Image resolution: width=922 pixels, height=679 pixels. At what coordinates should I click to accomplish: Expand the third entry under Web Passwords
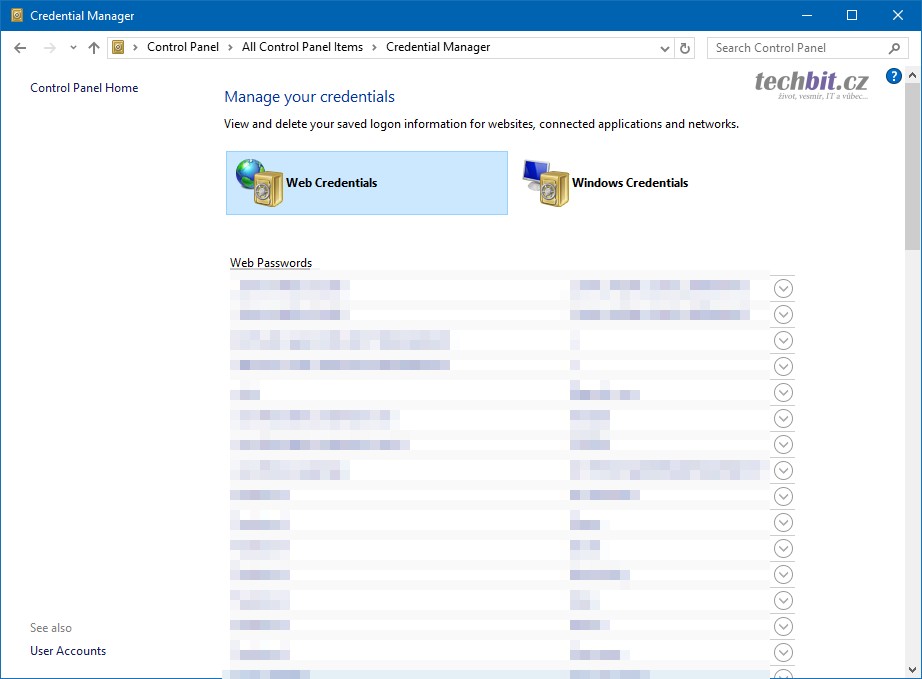pyautogui.click(x=783, y=340)
